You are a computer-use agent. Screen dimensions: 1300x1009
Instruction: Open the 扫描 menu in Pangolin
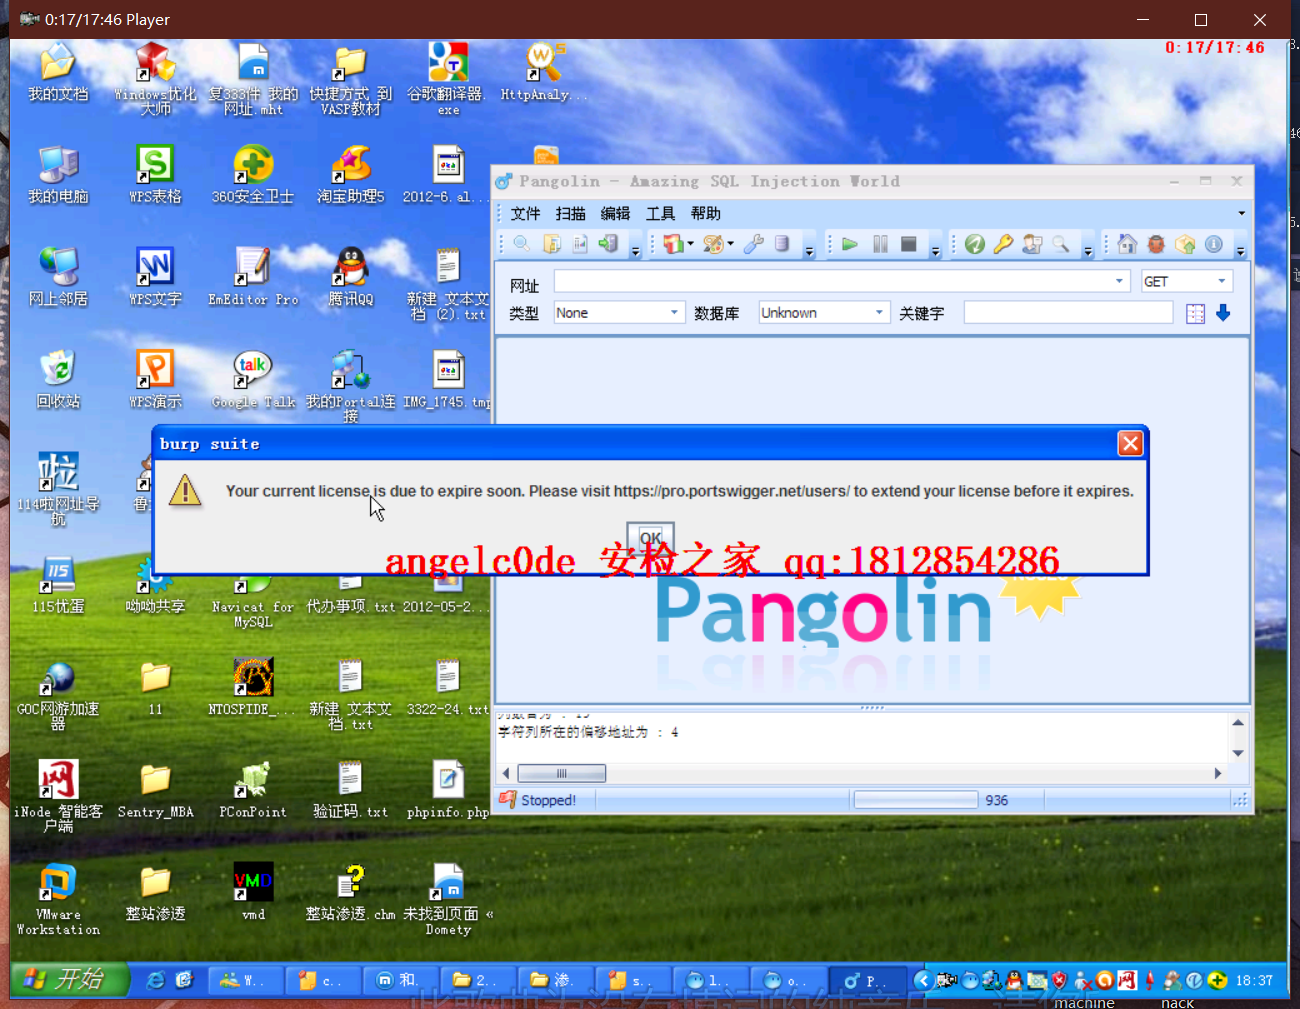[x=570, y=213]
